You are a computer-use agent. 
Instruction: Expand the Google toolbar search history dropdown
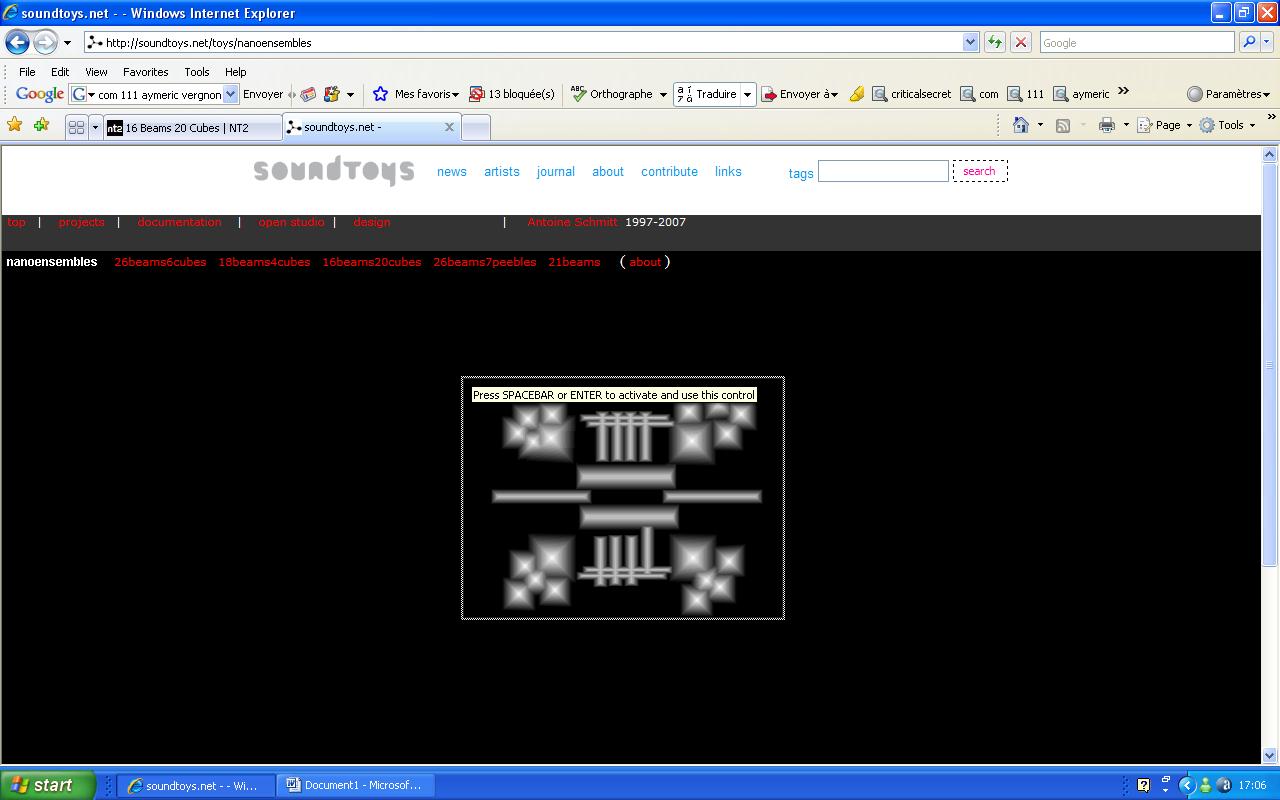pos(231,94)
